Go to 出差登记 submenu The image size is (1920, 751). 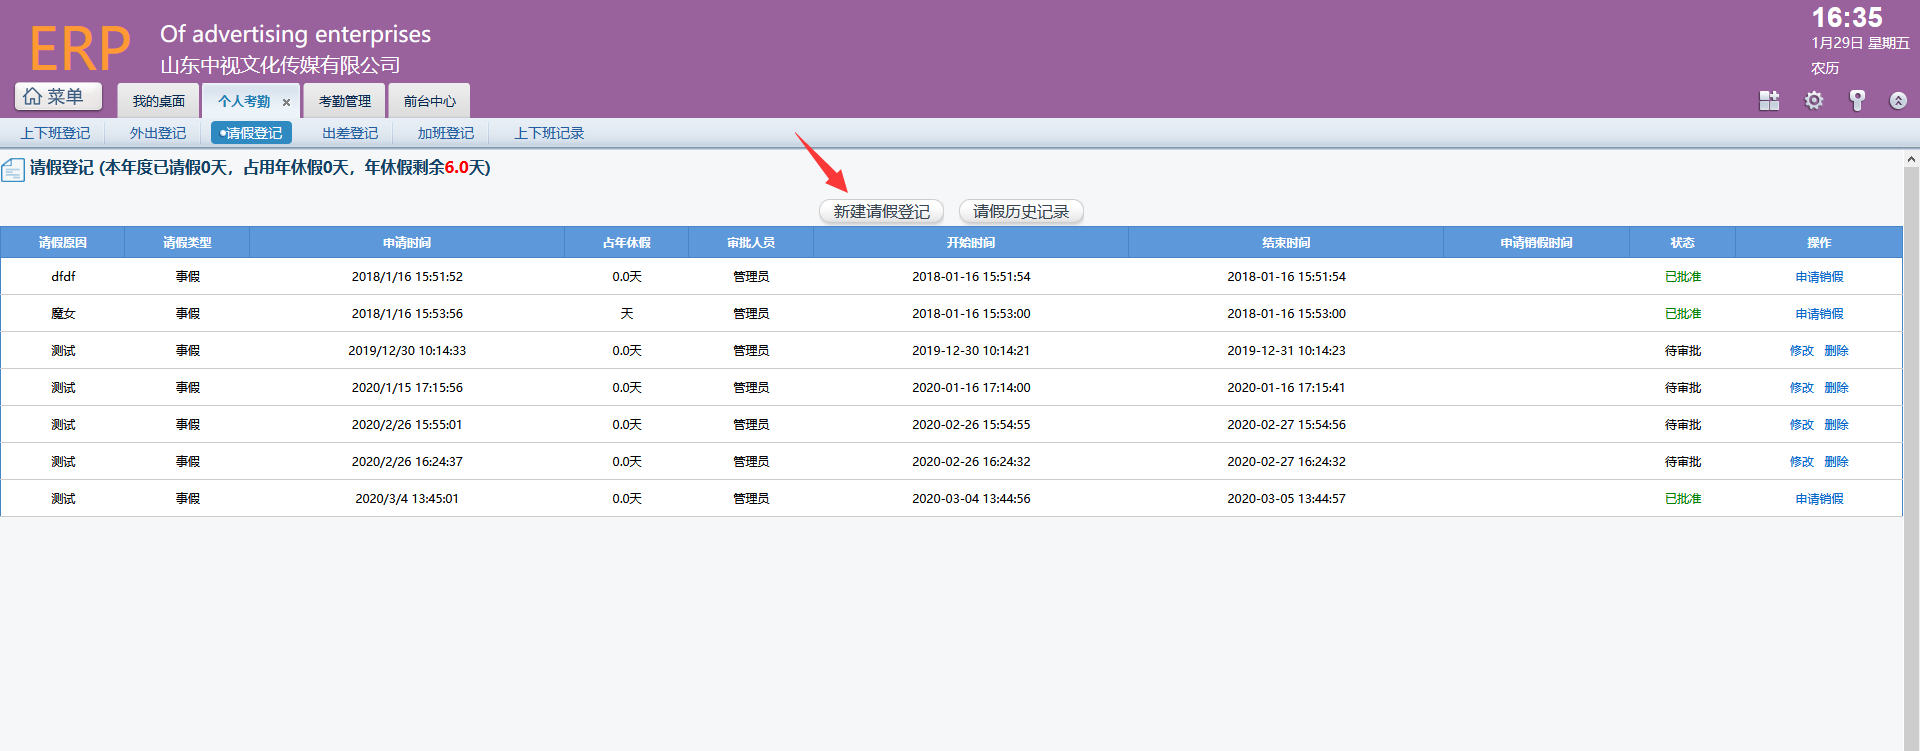pos(350,133)
